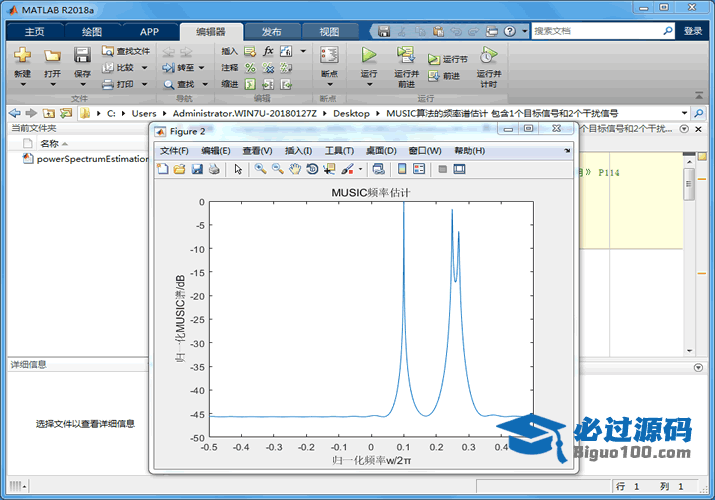Click the Run Section (运行节) button
Viewport: 715px width, 500px height.
(x=447, y=59)
